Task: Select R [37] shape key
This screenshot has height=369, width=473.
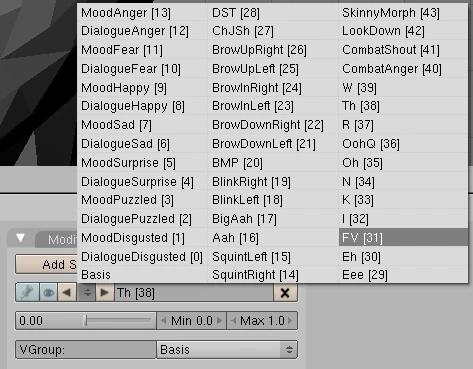Action: [x=403, y=125]
